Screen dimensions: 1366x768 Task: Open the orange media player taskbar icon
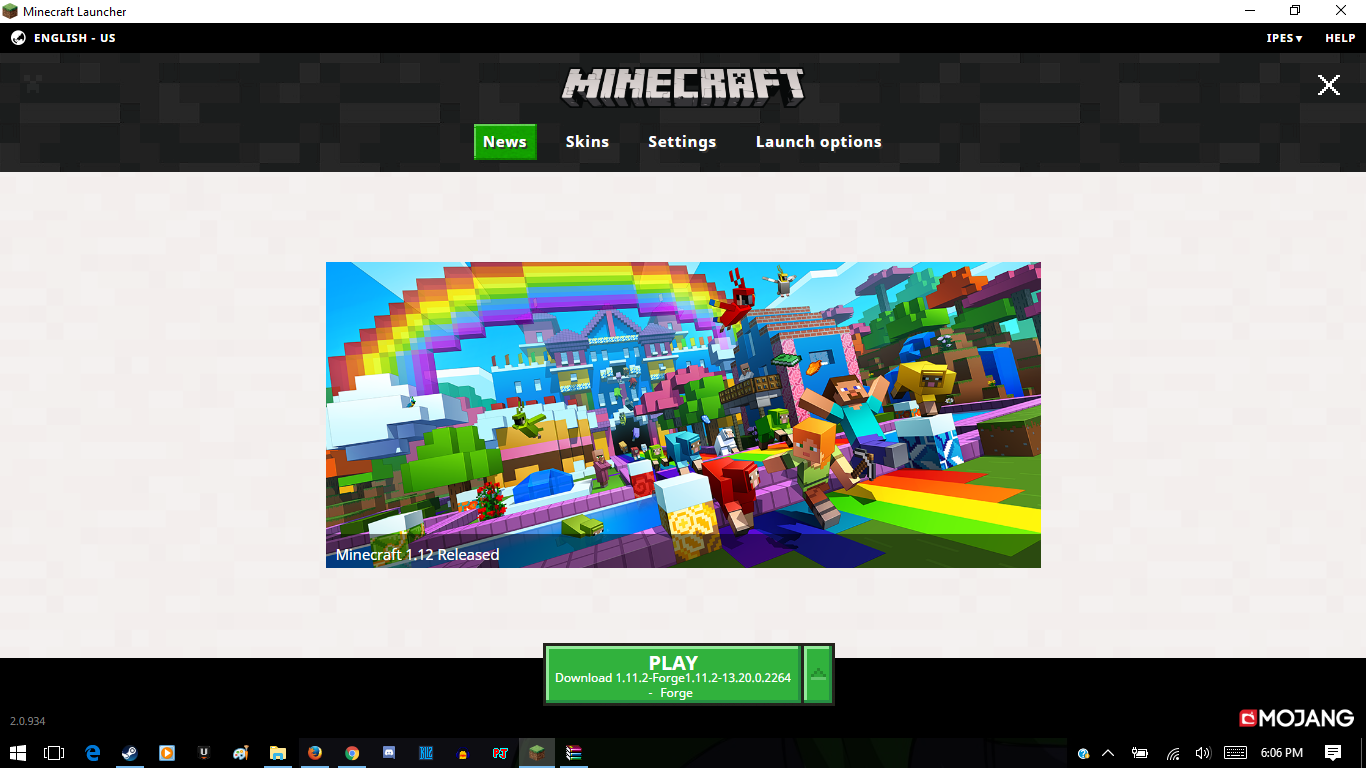tap(166, 753)
